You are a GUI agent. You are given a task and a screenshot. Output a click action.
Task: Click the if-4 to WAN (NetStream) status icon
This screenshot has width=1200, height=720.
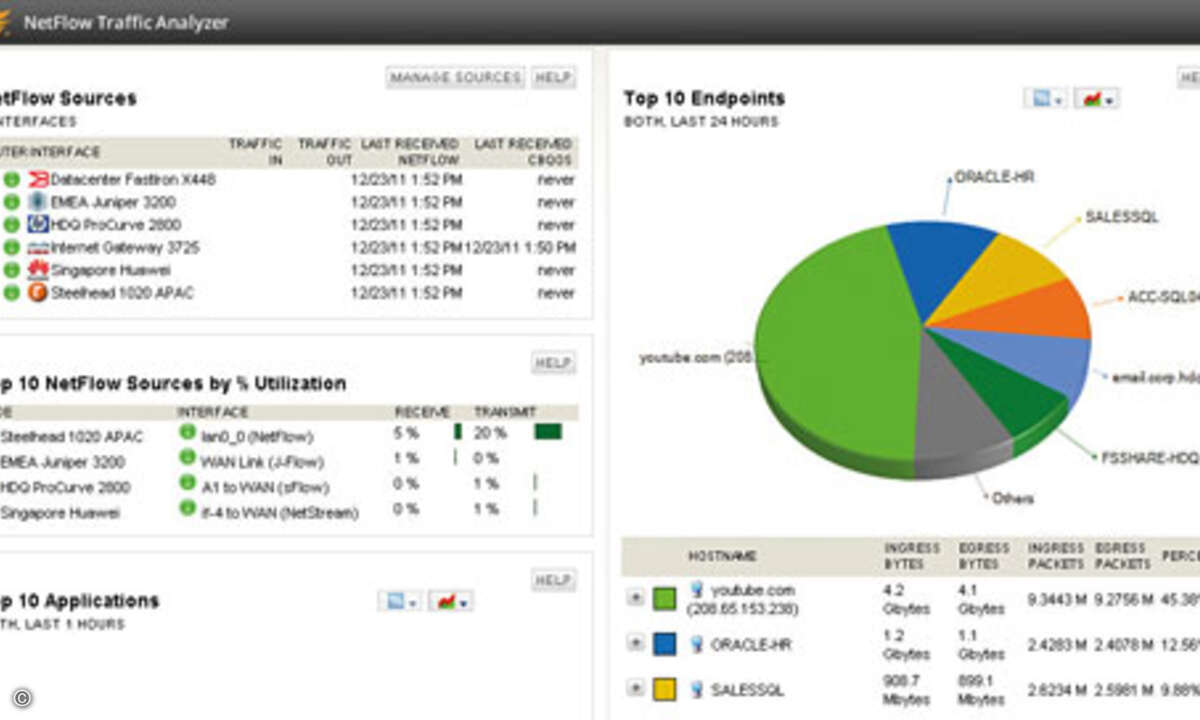pyautogui.click(x=187, y=508)
